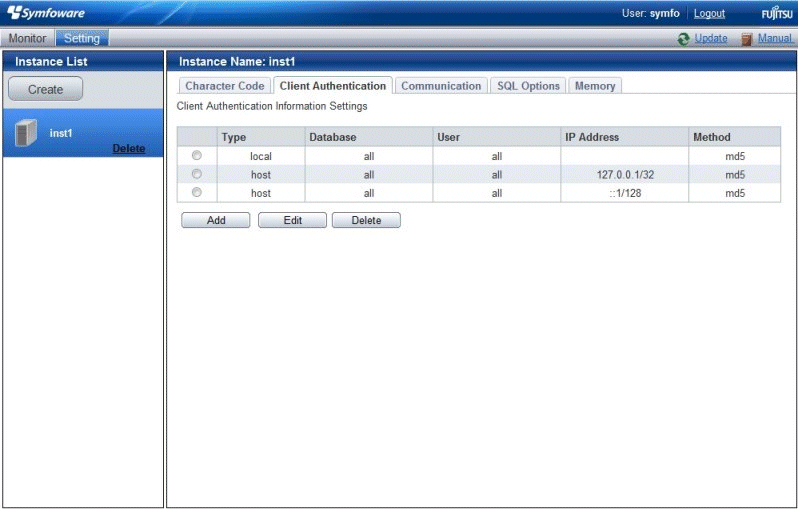
Task: Click the Edit button
Action: 293,220
